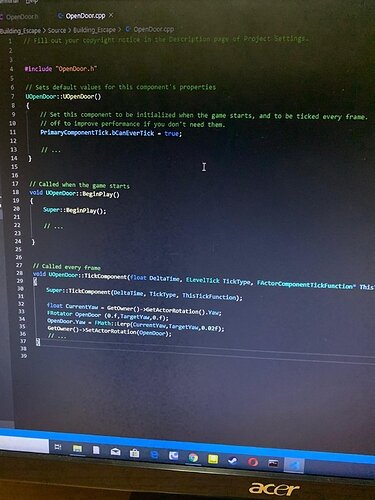Image resolution: width=375 pixels, height=500 pixels.
Task: Click the active Visual Studio Code taskbar icon
Action: [x=294, y=465]
